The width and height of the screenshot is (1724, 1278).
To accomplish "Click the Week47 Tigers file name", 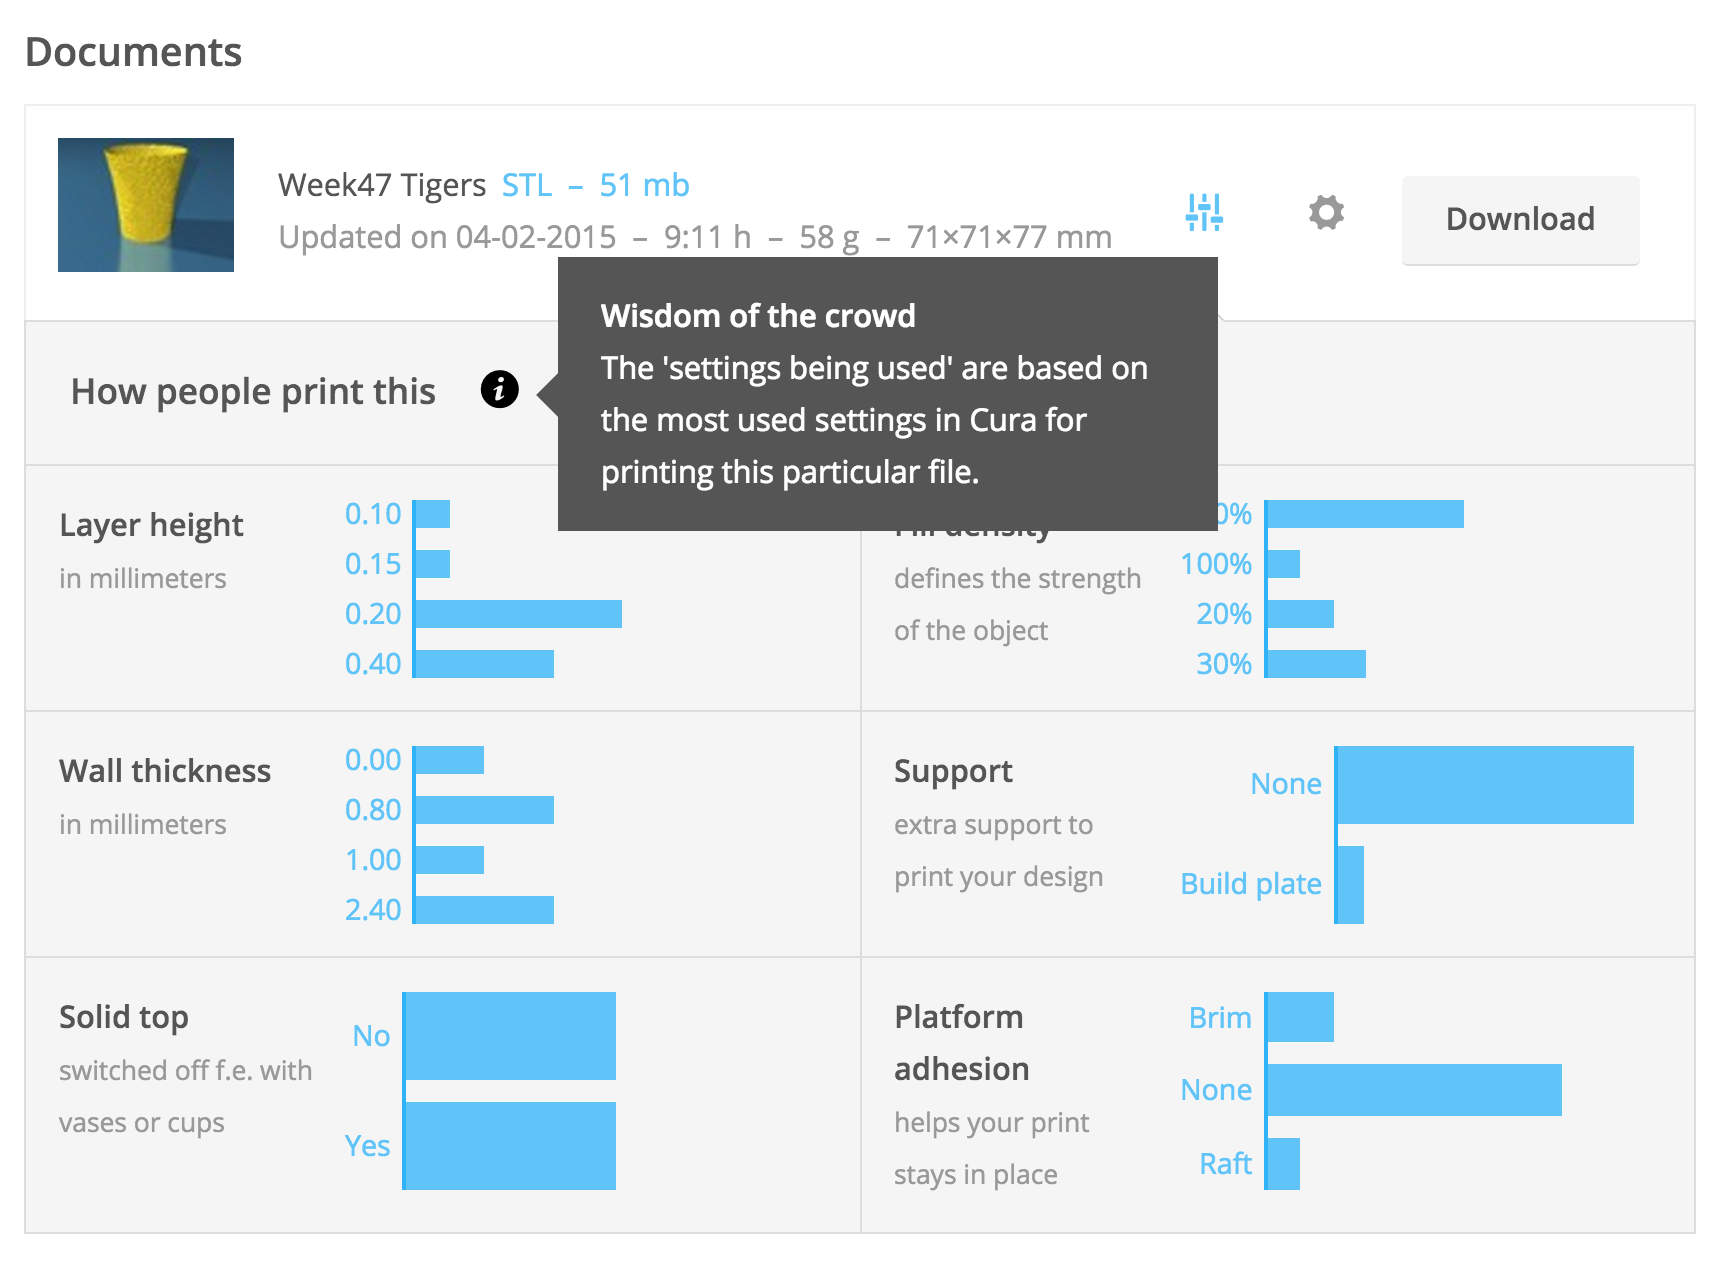I will (x=381, y=185).
